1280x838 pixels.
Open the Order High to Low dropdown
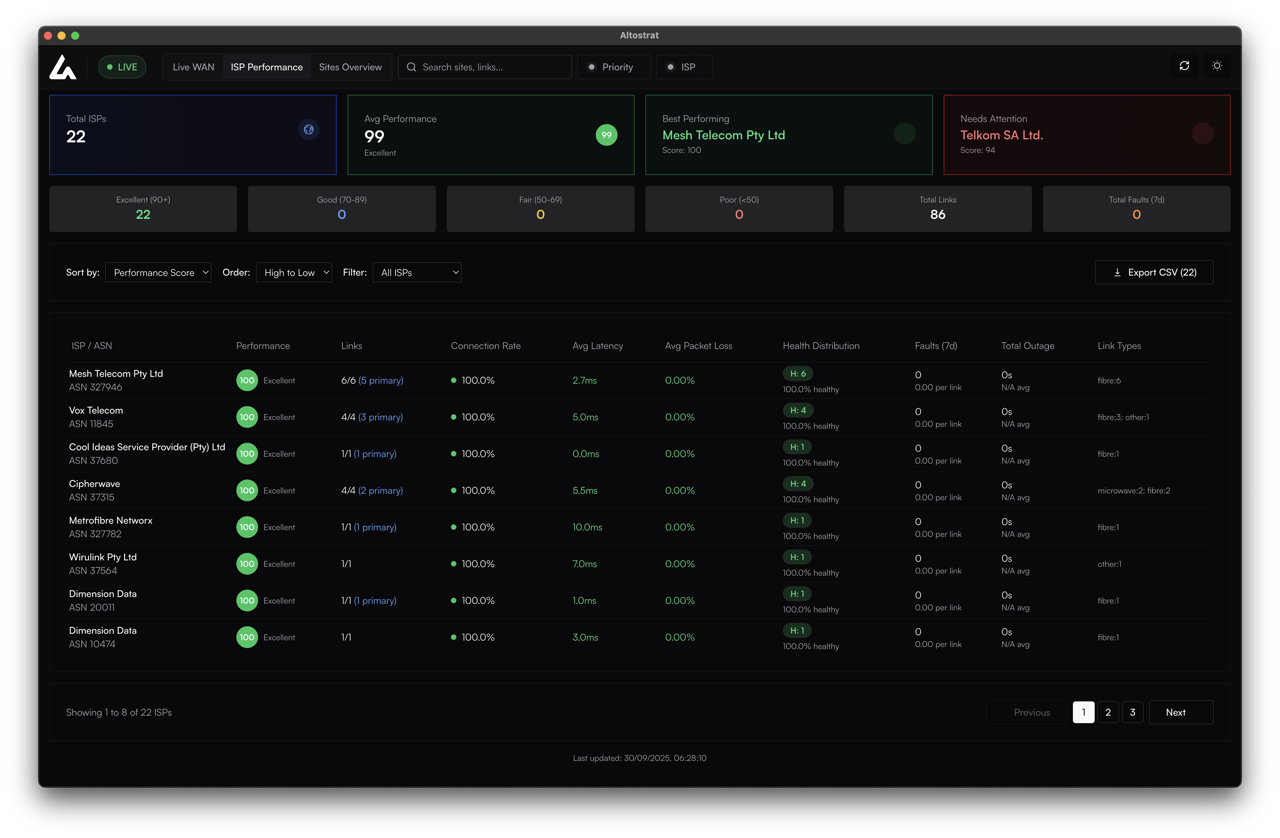pyautogui.click(x=294, y=272)
